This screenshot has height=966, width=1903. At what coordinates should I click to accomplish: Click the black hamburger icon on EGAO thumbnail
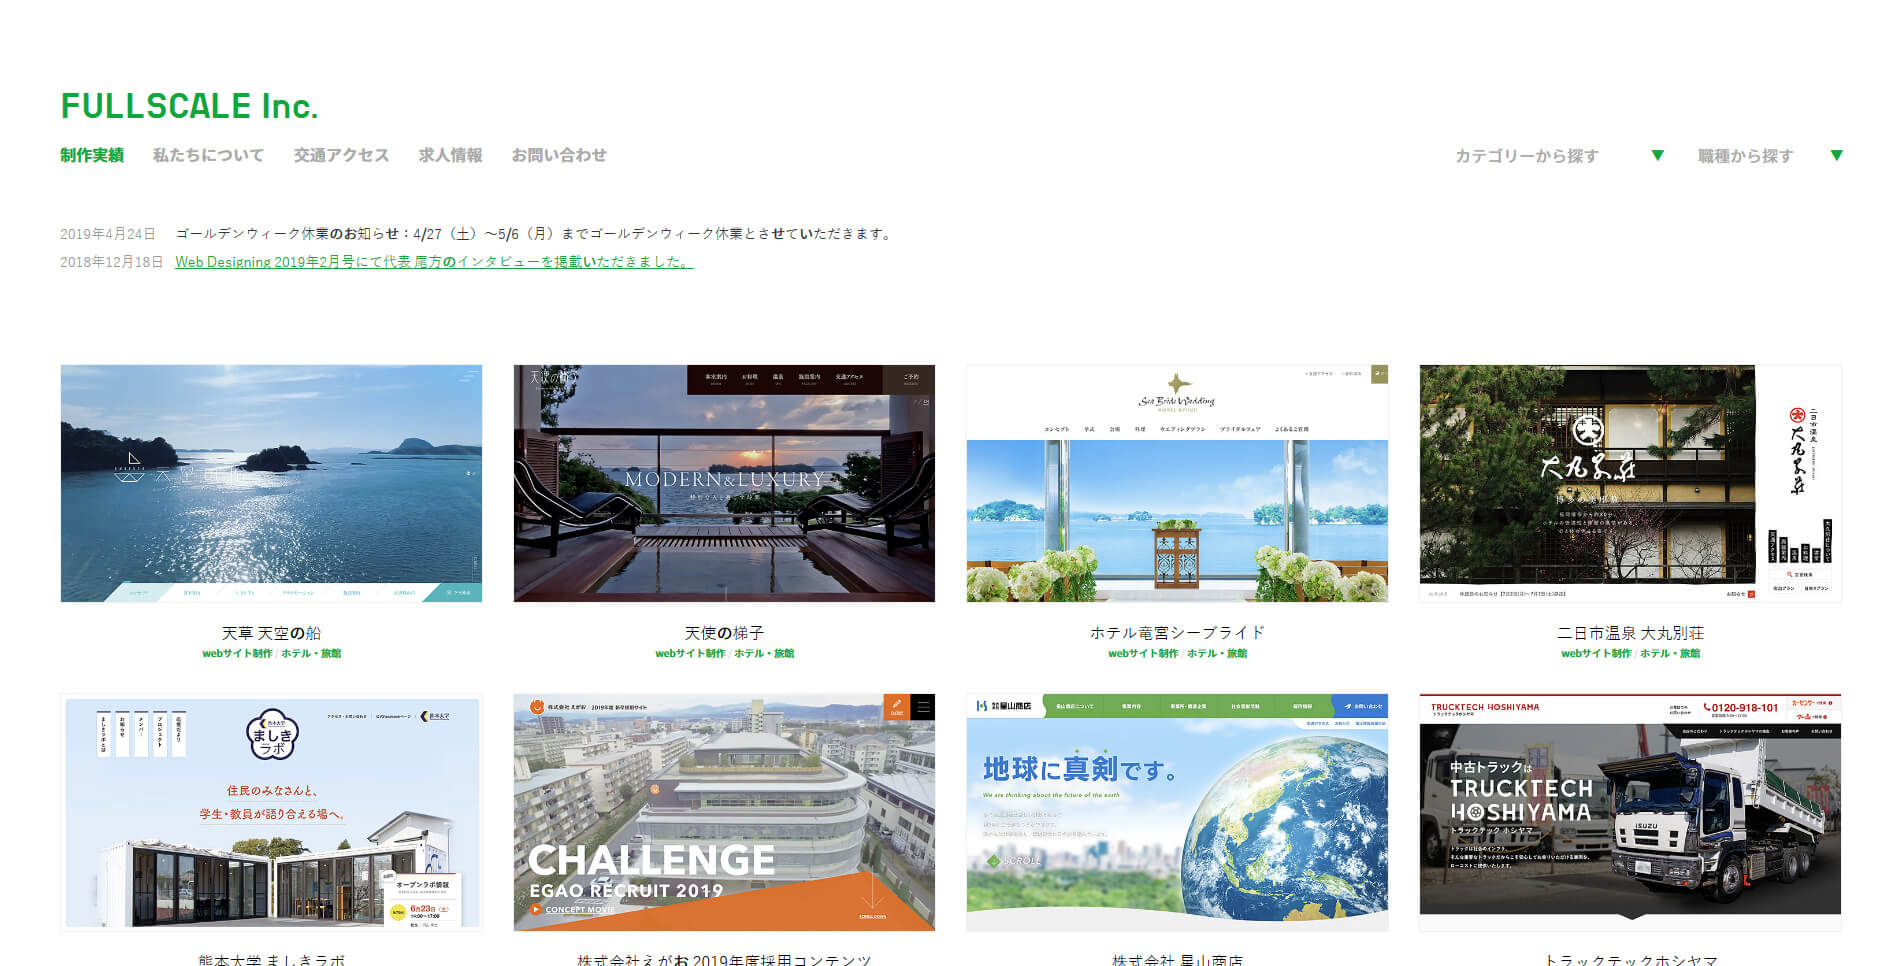(923, 707)
